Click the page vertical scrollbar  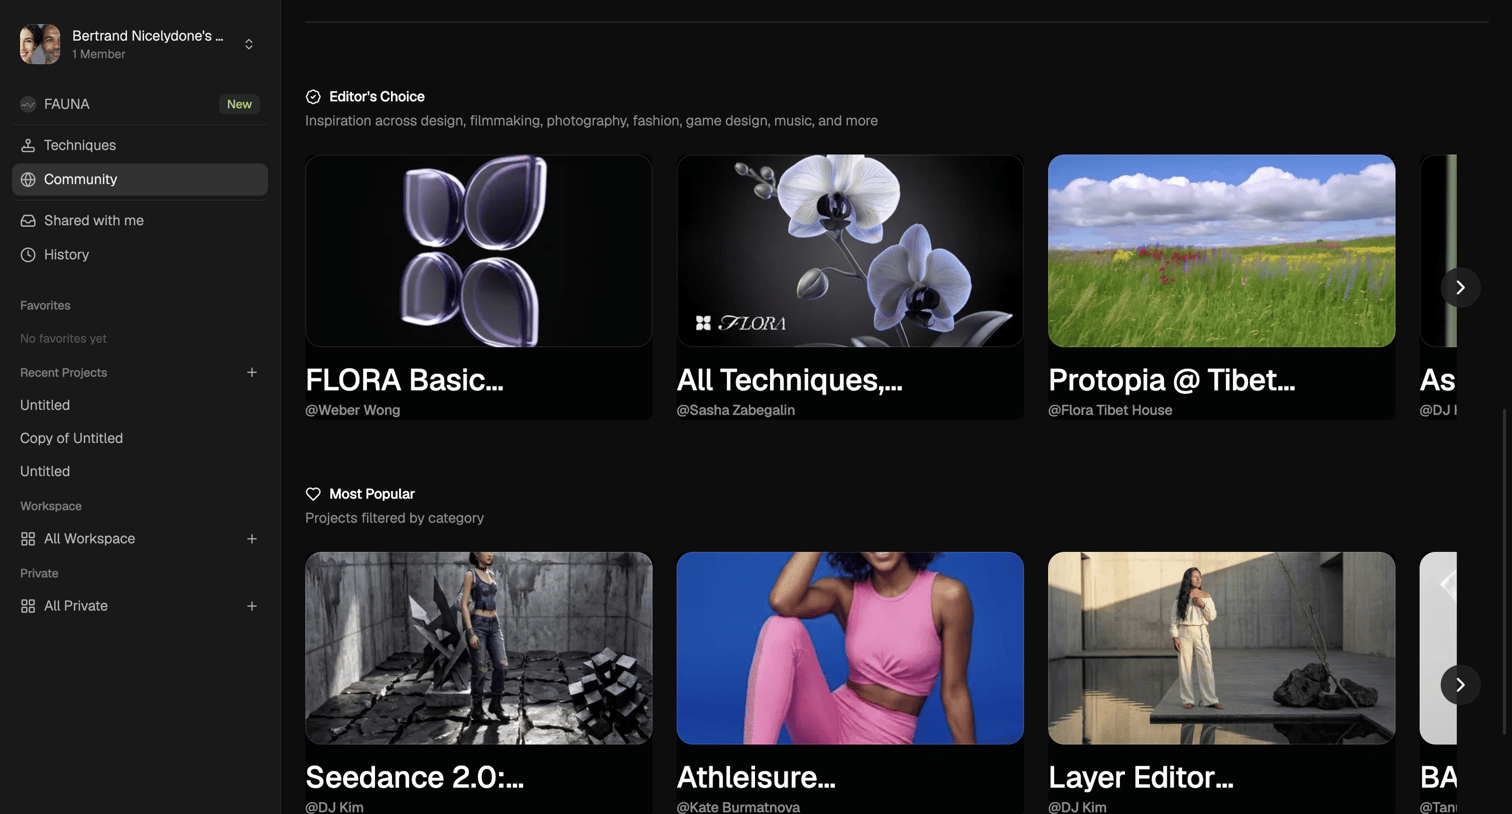pos(1505,572)
